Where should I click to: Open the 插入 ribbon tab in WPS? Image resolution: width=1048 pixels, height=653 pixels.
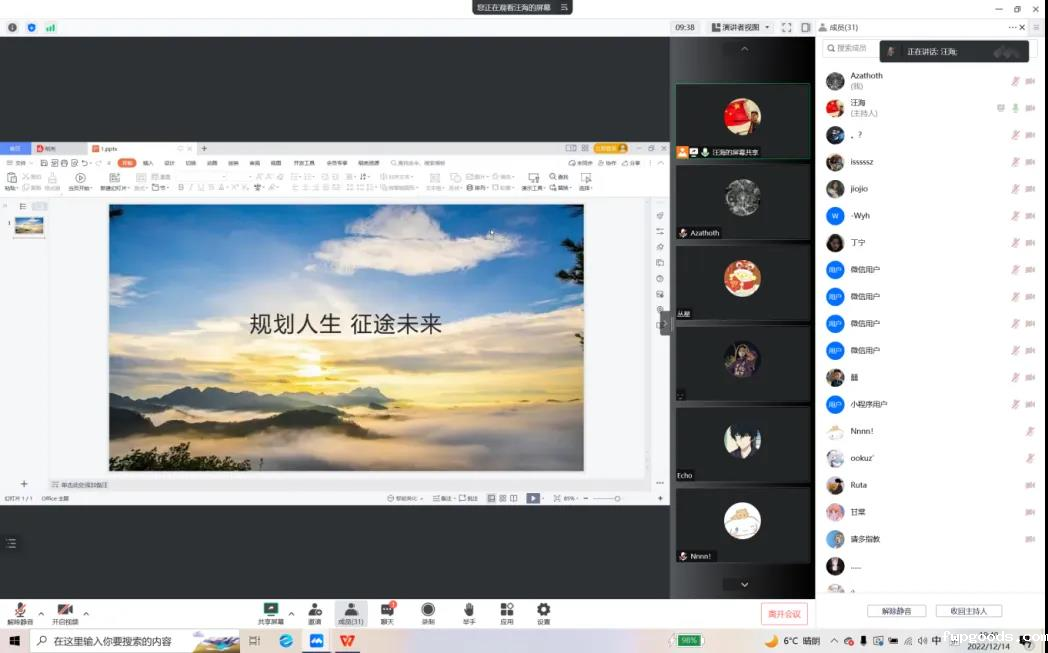[148, 162]
